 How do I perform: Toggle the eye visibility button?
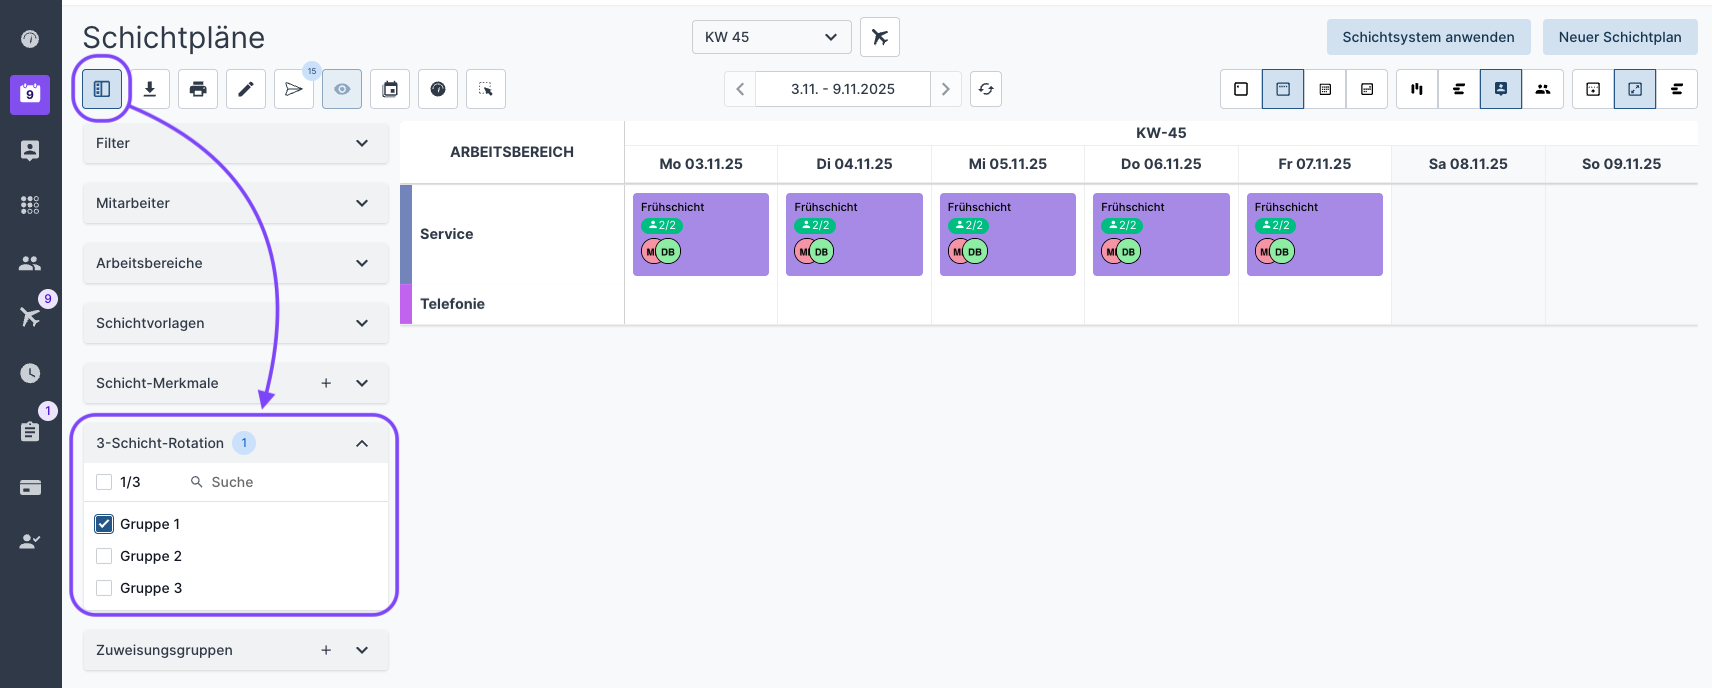[x=342, y=89]
